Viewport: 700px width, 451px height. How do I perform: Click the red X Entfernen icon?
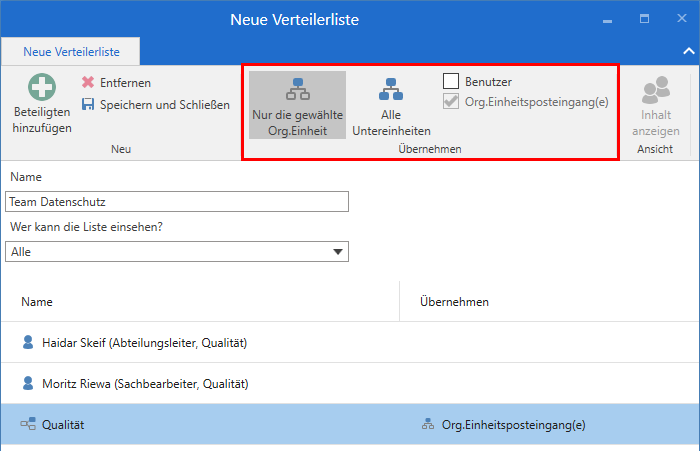(x=88, y=82)
